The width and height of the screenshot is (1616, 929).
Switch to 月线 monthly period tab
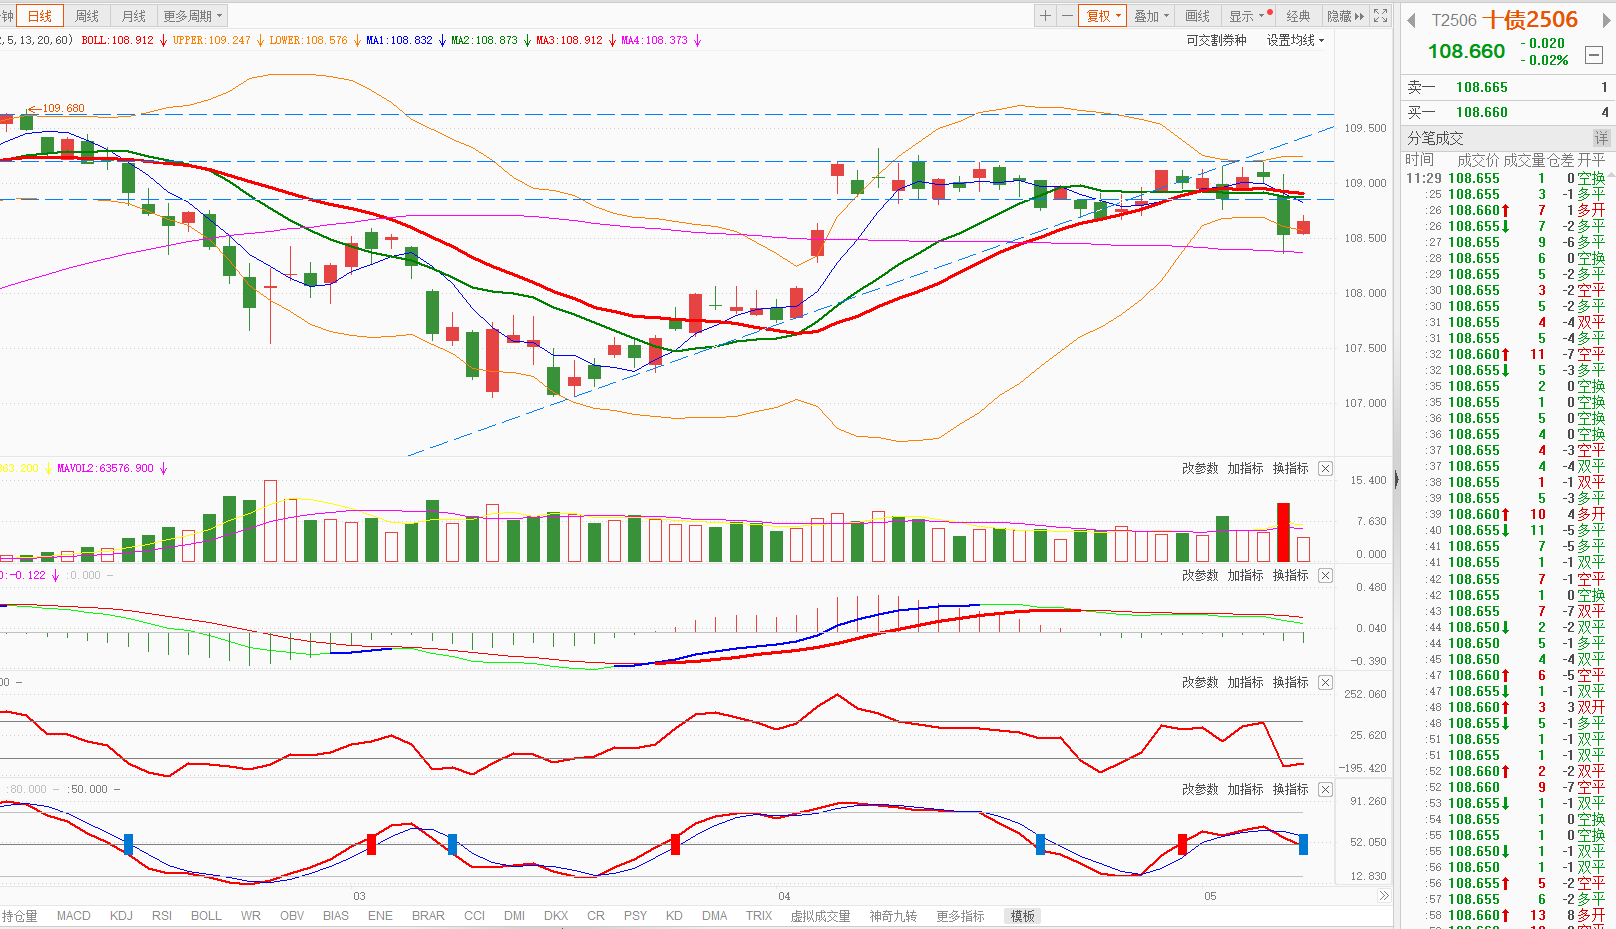[133, 16]
